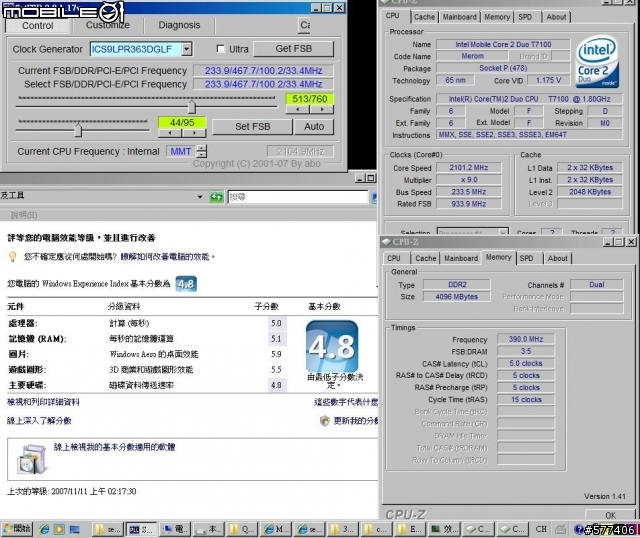Click the large 4.8 Windows score logo
Viewport: 640px width, 538px height.
(x=332, y=346)
